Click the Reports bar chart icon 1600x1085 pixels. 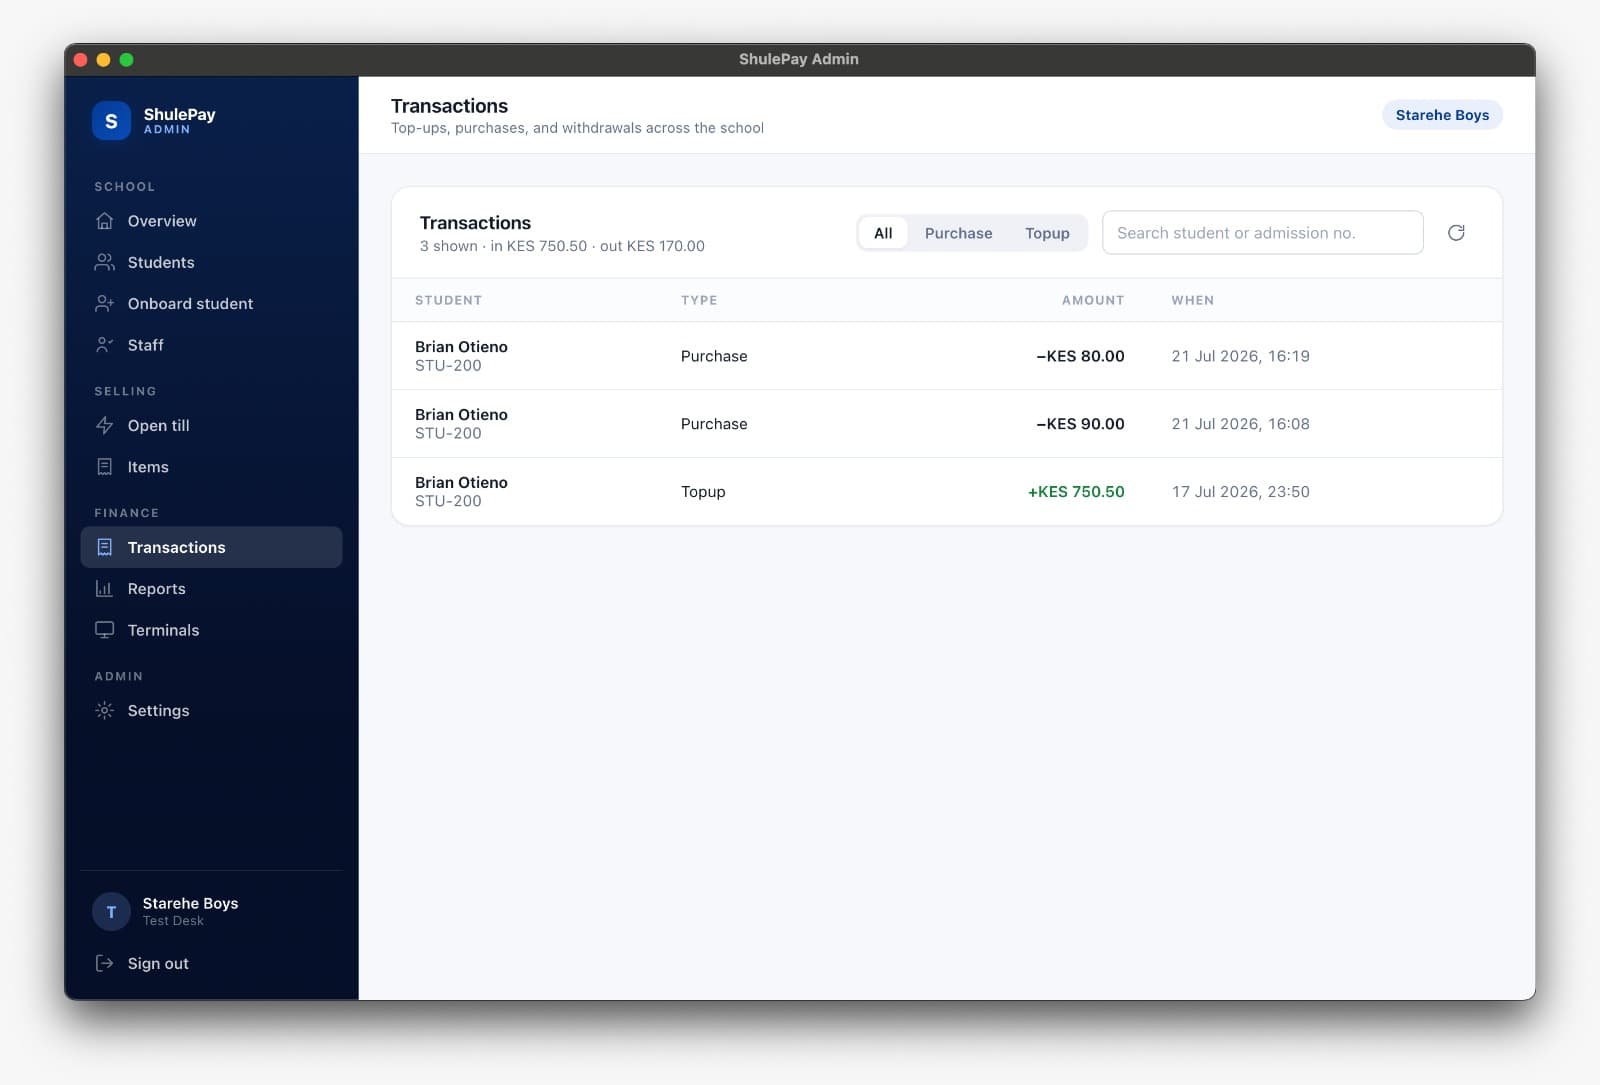click(104, 589)
